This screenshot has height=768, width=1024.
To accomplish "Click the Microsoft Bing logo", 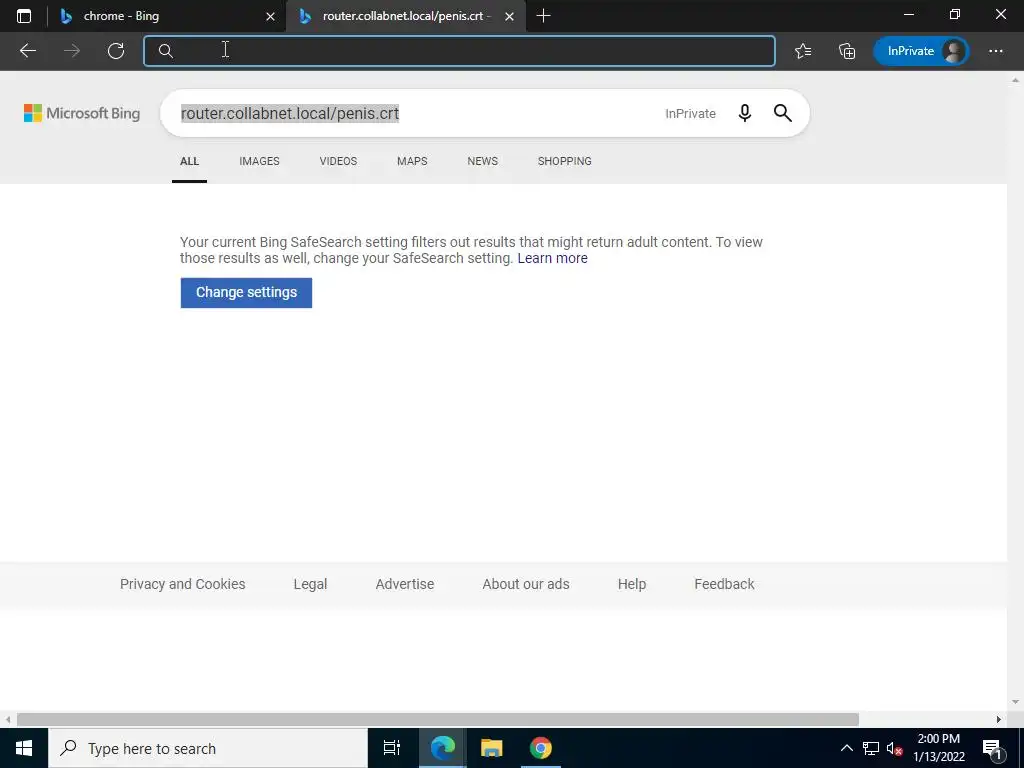I will click(x=82, y=113).
